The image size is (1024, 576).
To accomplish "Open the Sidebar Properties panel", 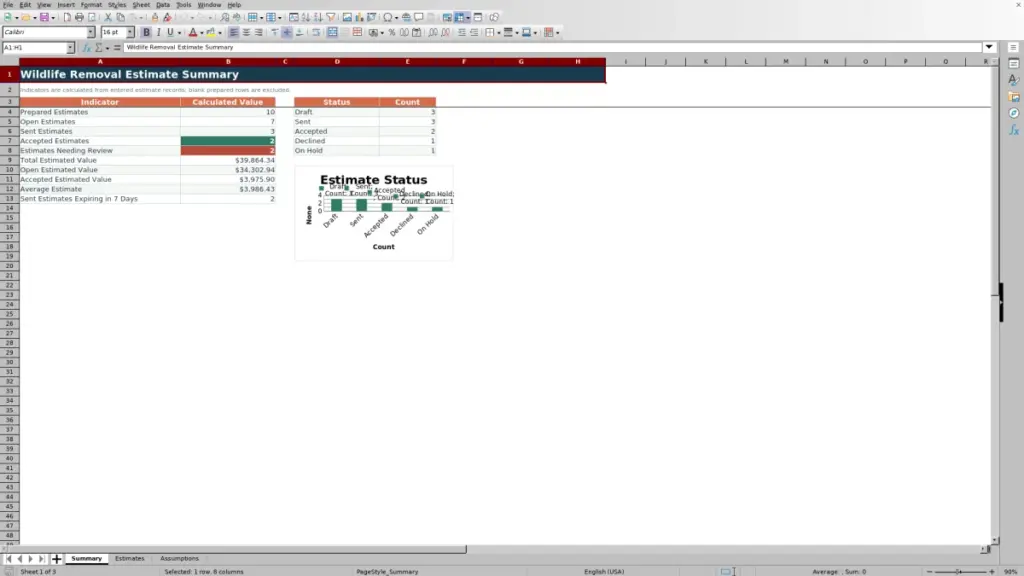I will point(1014,64).
